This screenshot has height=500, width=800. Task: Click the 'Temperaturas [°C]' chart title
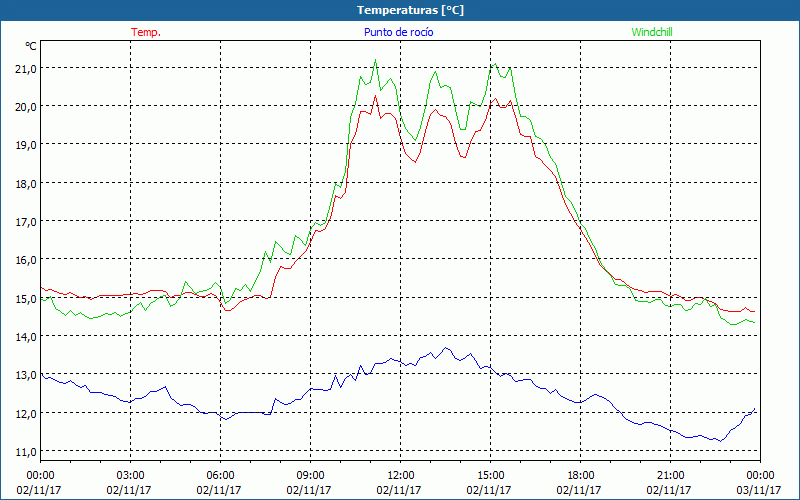click(x=410, y=10)
